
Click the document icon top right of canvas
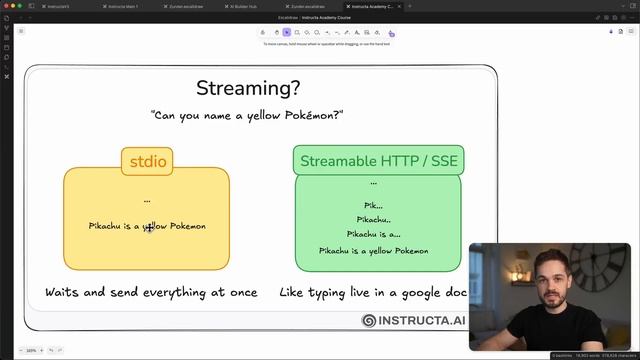tap(621, 31)
